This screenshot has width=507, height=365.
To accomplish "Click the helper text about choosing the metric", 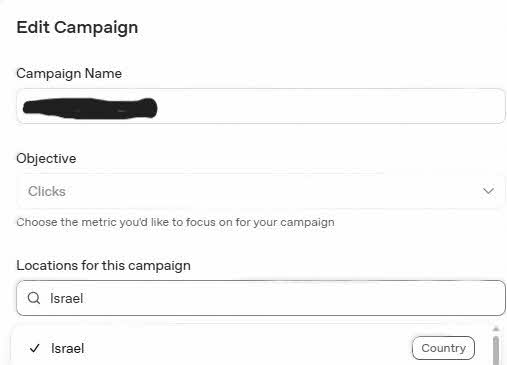I will [x=175, y=222].
